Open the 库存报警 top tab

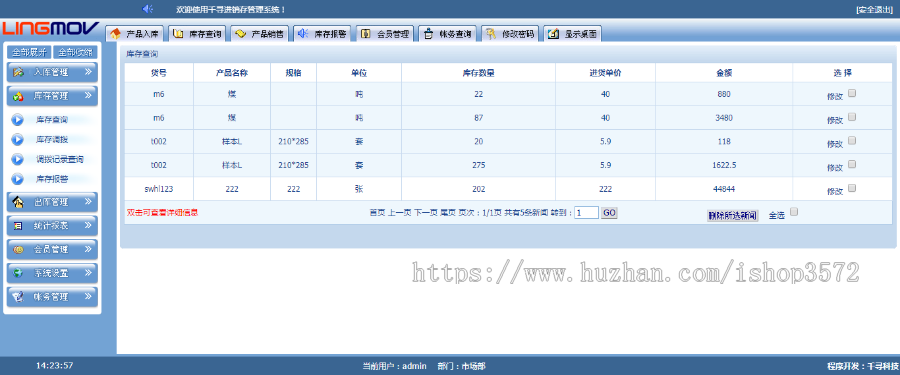323,34
